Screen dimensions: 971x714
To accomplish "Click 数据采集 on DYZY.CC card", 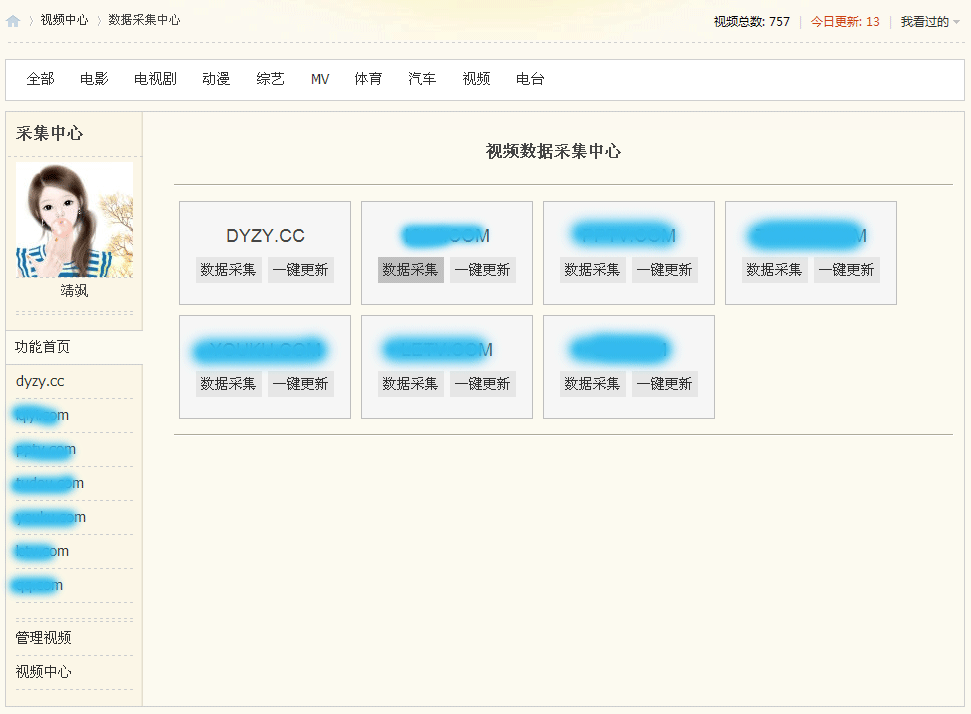I will click(229, 270).
